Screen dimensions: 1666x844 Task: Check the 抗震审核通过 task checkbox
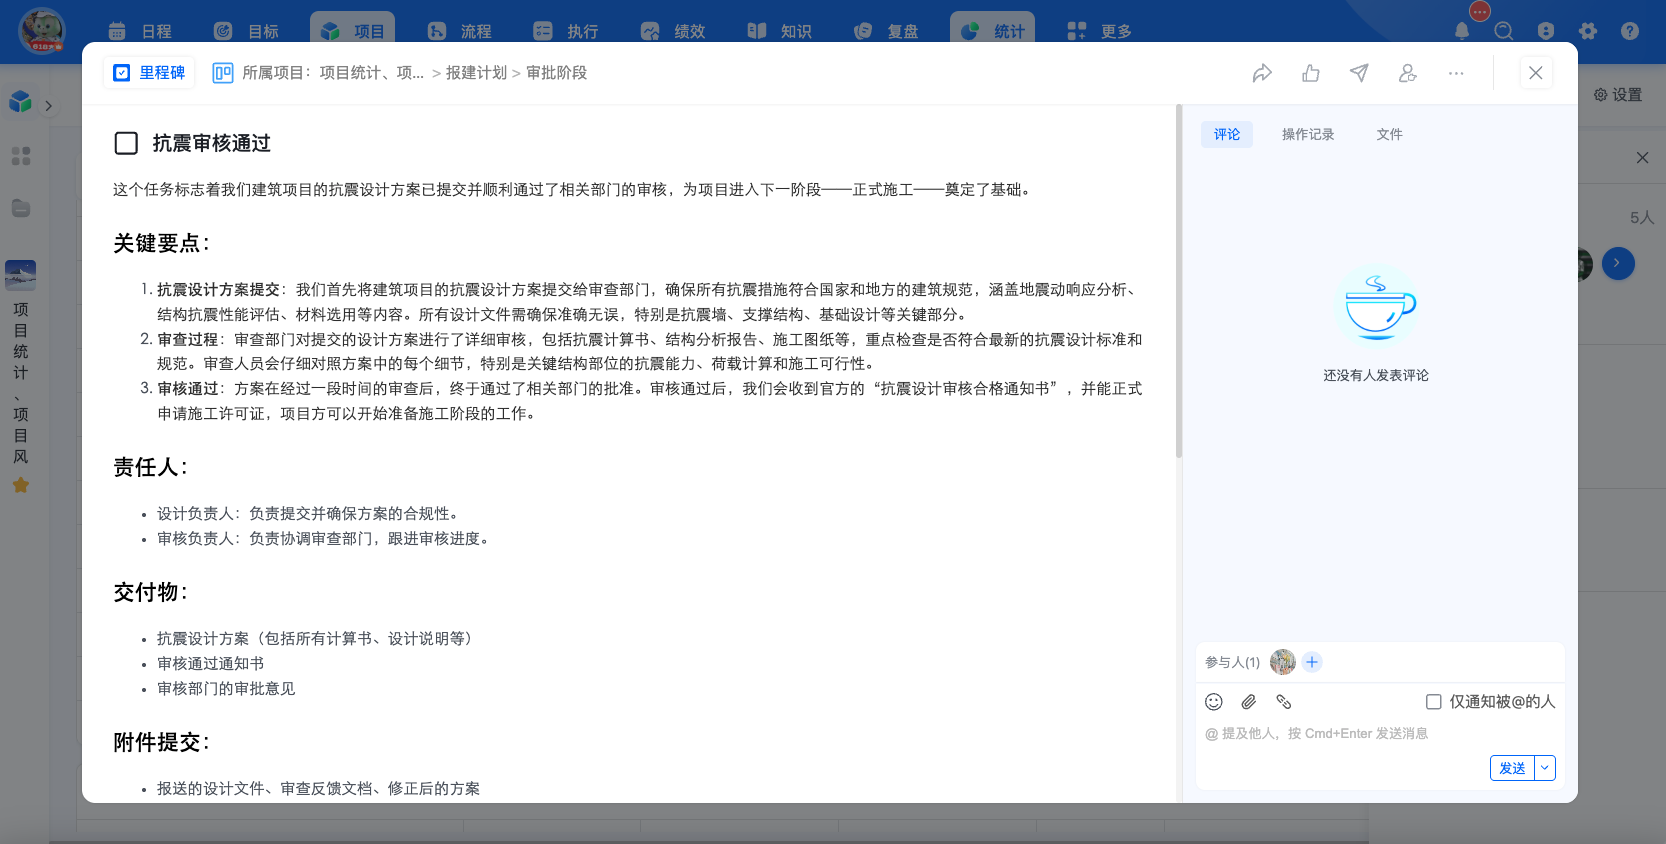(126, 143)
